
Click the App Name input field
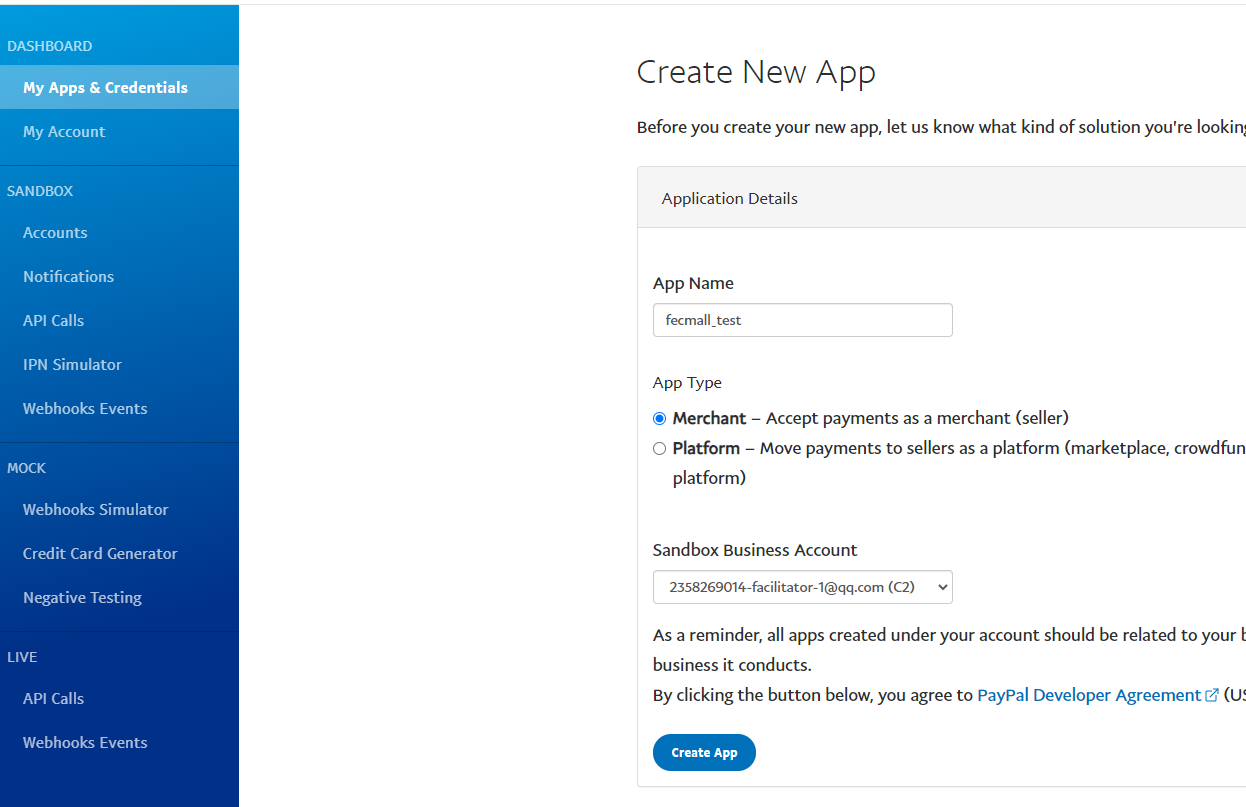(802, 321)
